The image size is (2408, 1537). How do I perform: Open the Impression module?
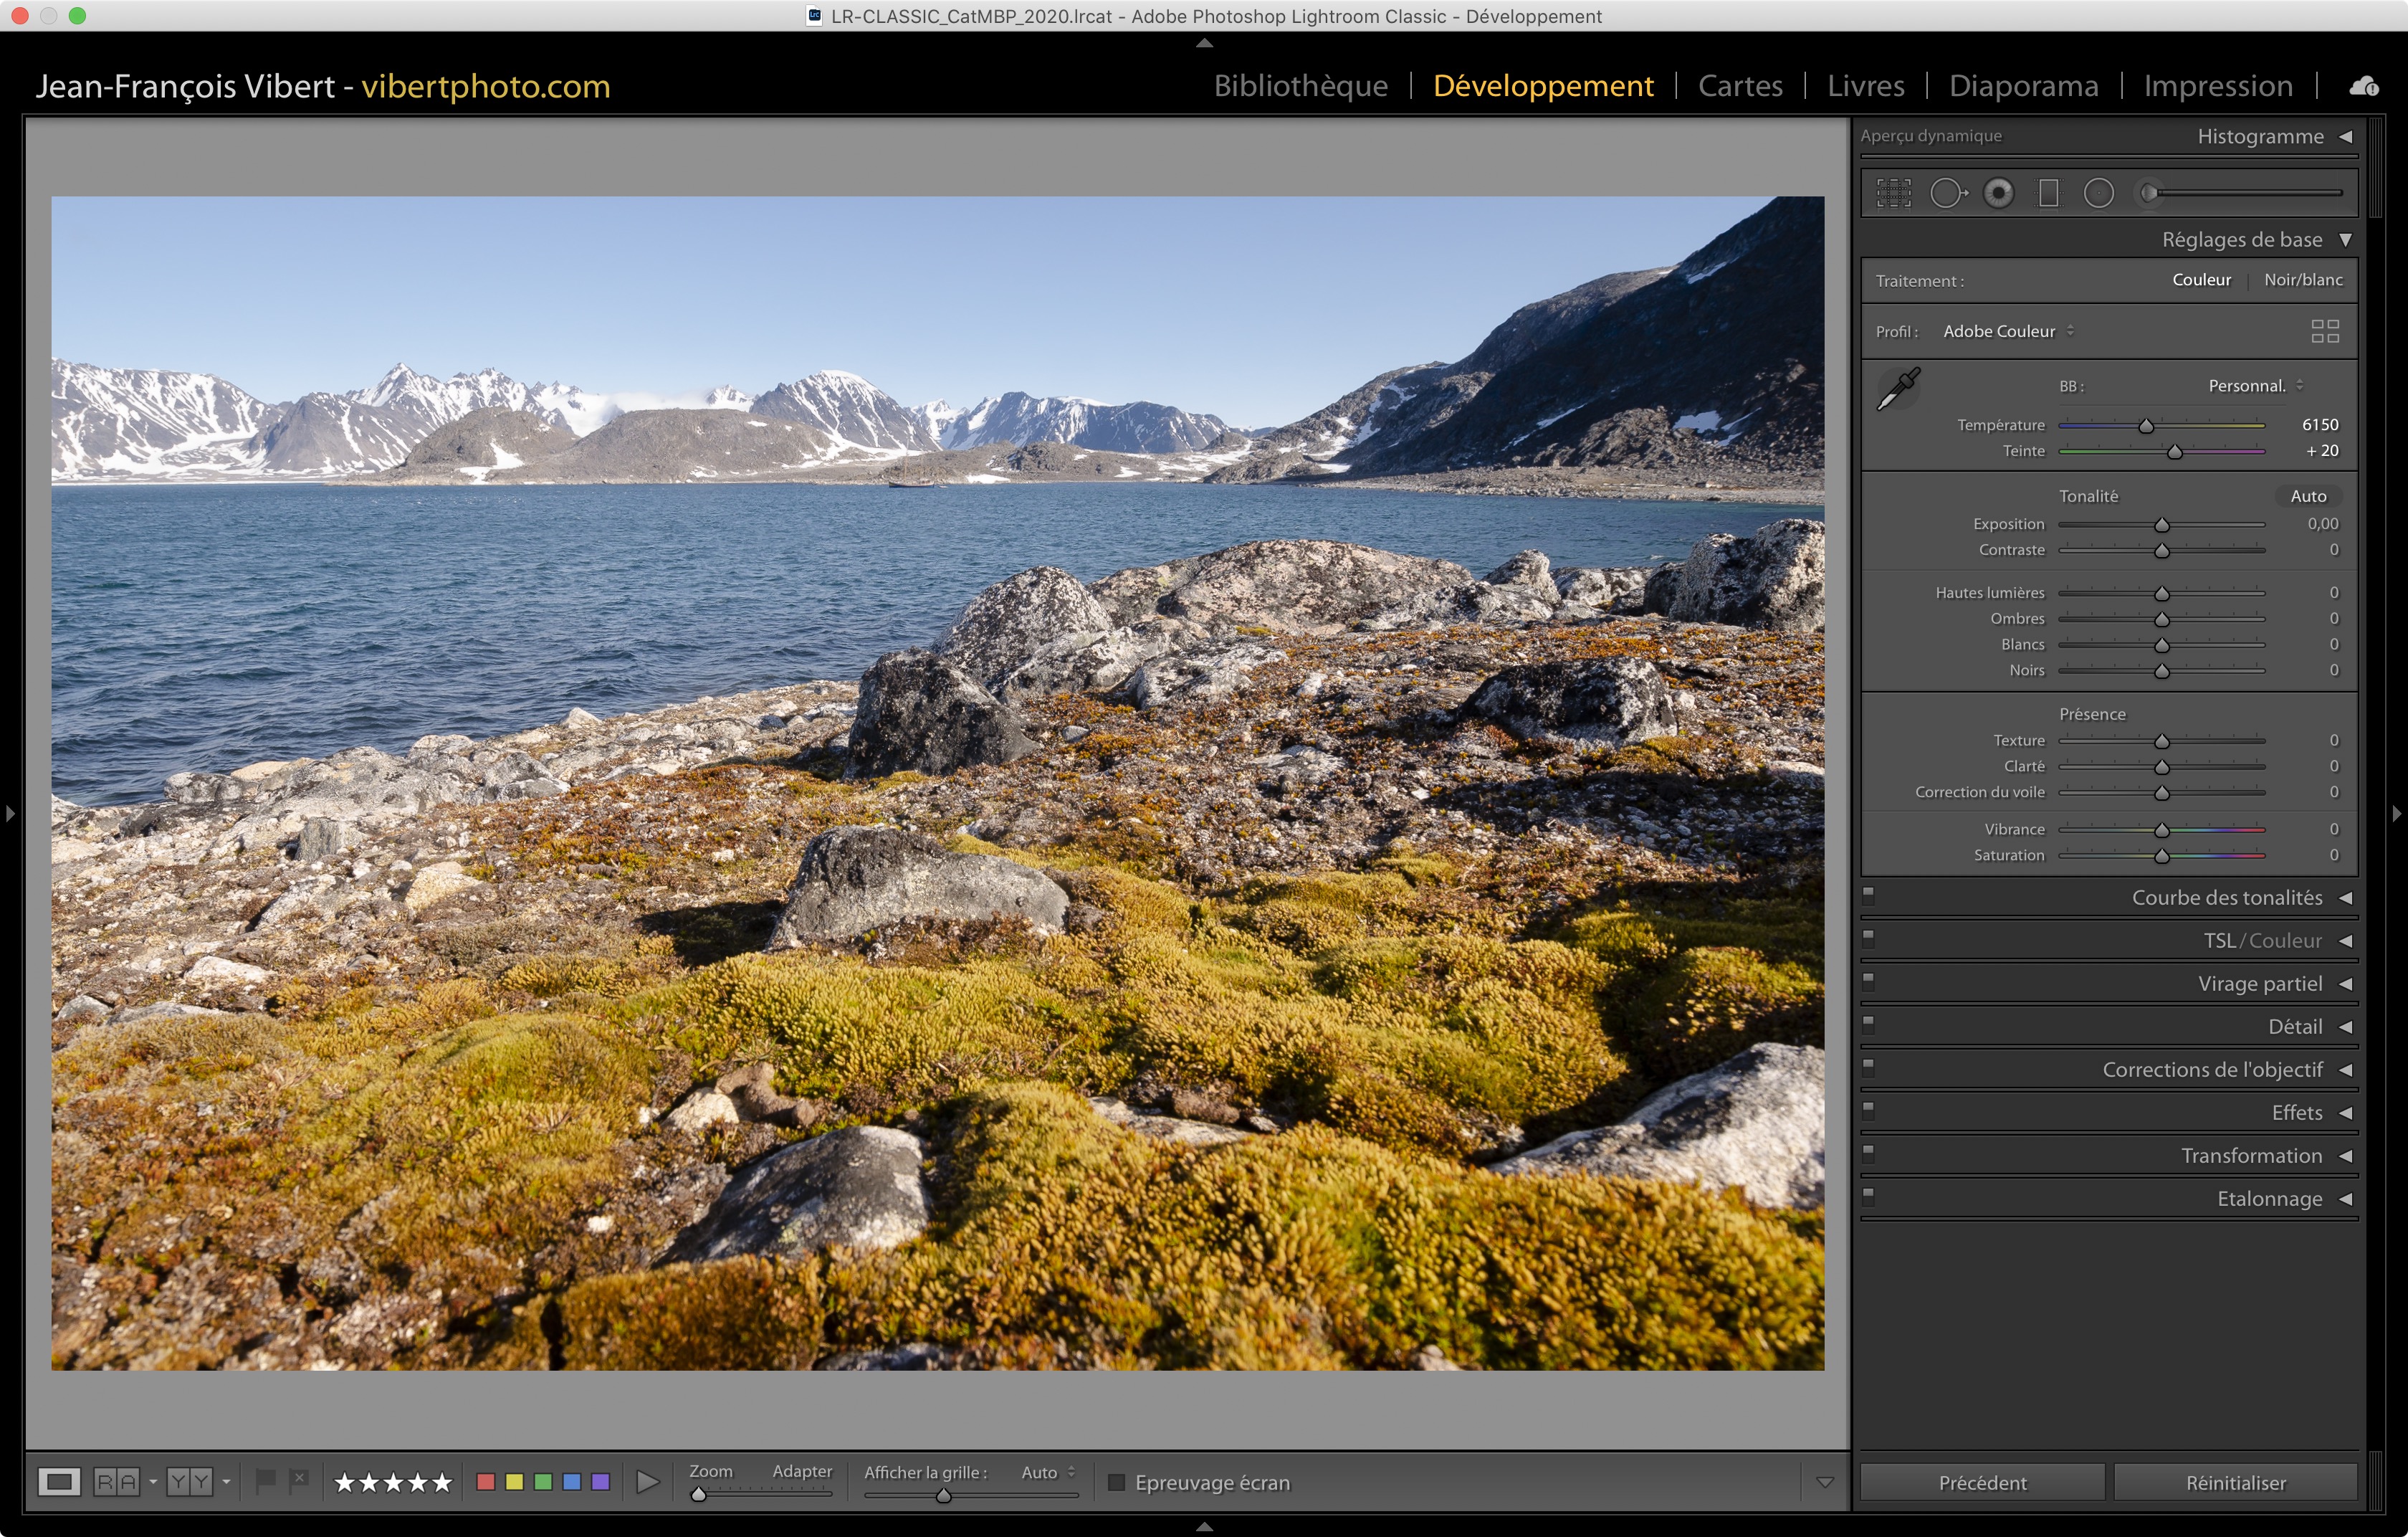pyautogui.click(x=2217, y=86)
